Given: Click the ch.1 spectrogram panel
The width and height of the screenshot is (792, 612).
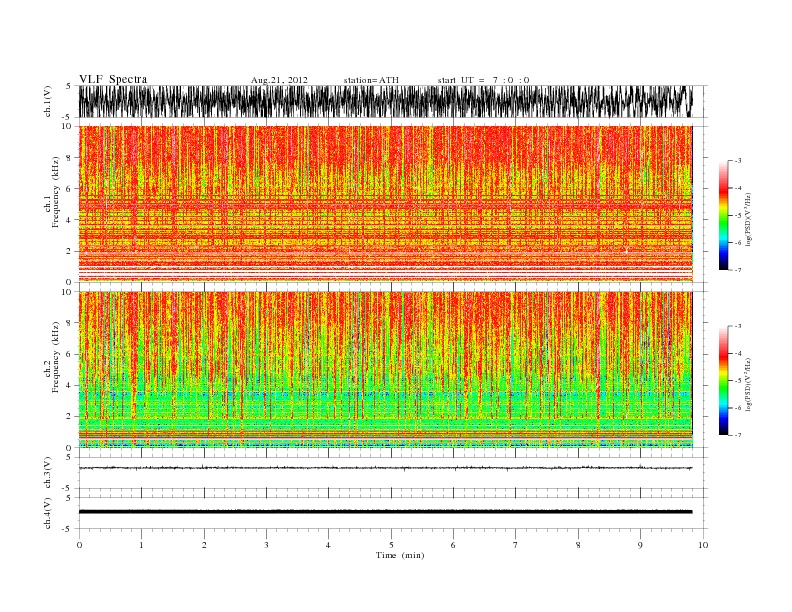Looking at the screenshot, I should point(386,204).
